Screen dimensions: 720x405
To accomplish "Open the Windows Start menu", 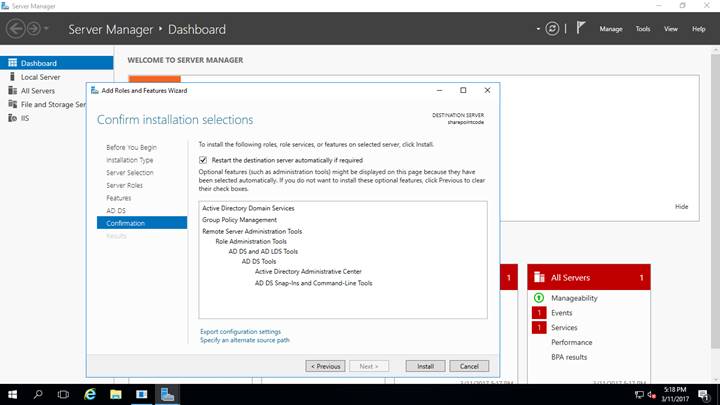I will pyautogui.click(x=12, y=394).
